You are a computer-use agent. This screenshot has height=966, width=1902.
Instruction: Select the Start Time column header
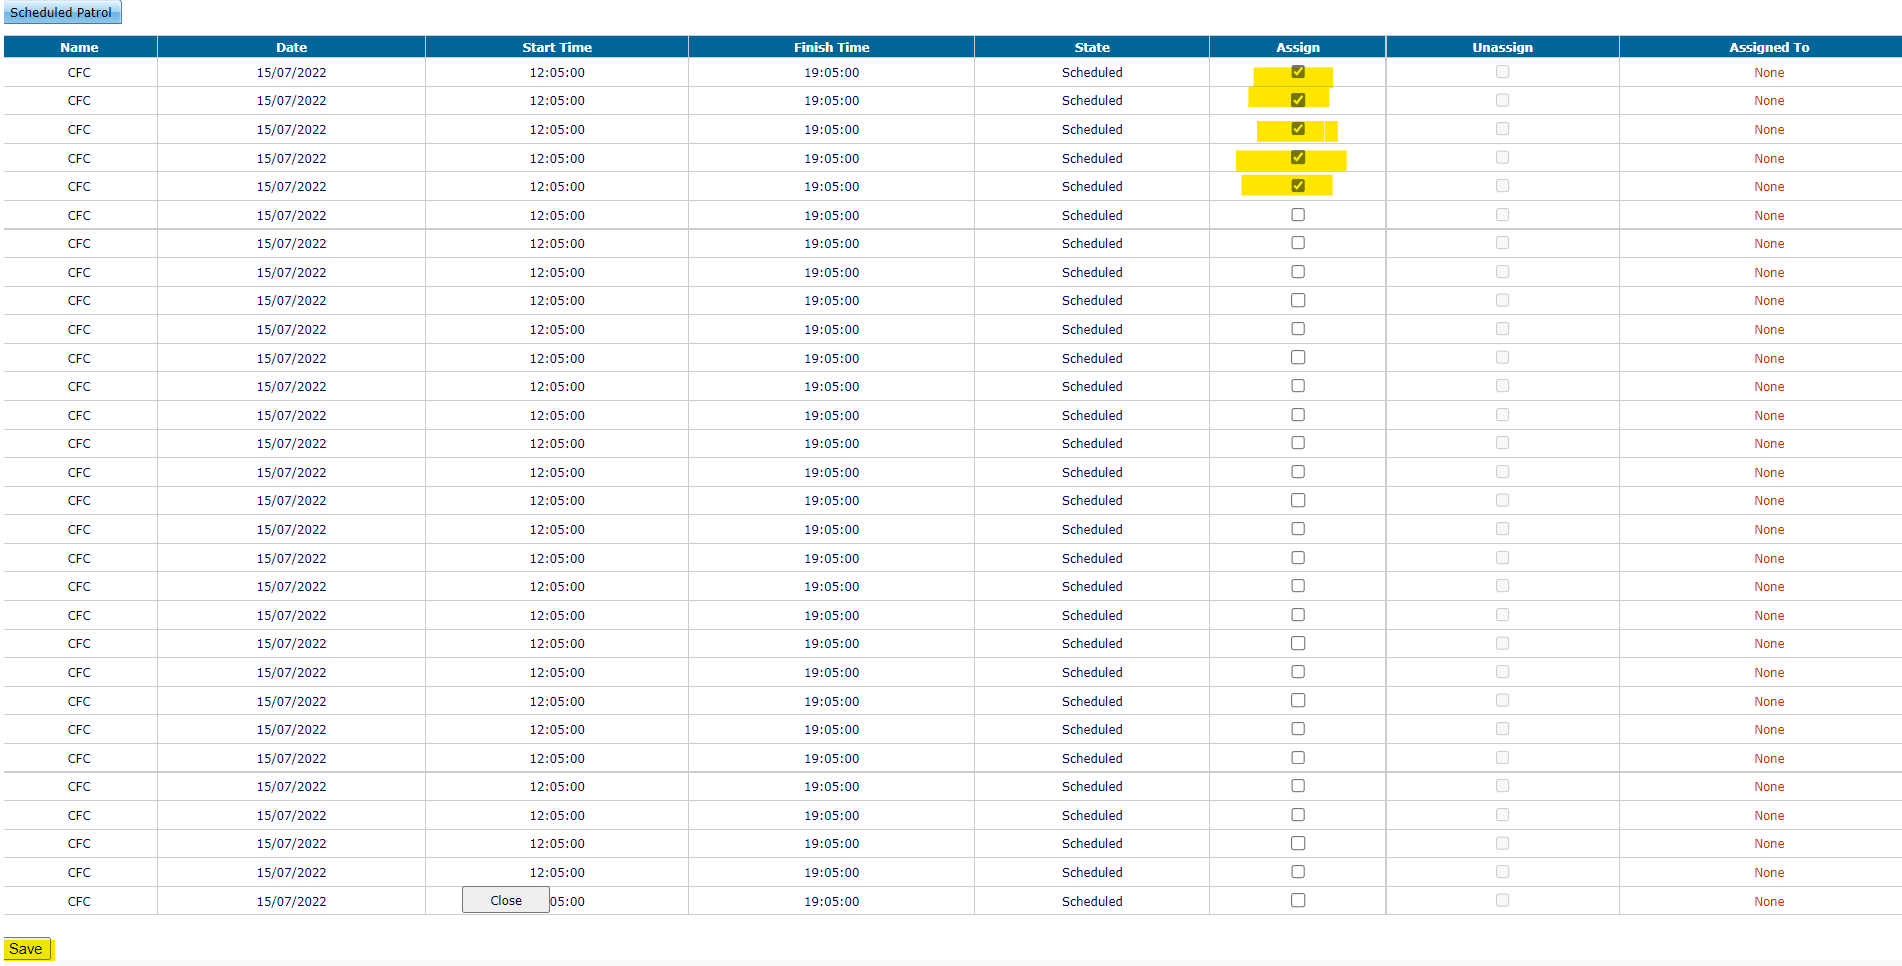[x=557, y=47]
